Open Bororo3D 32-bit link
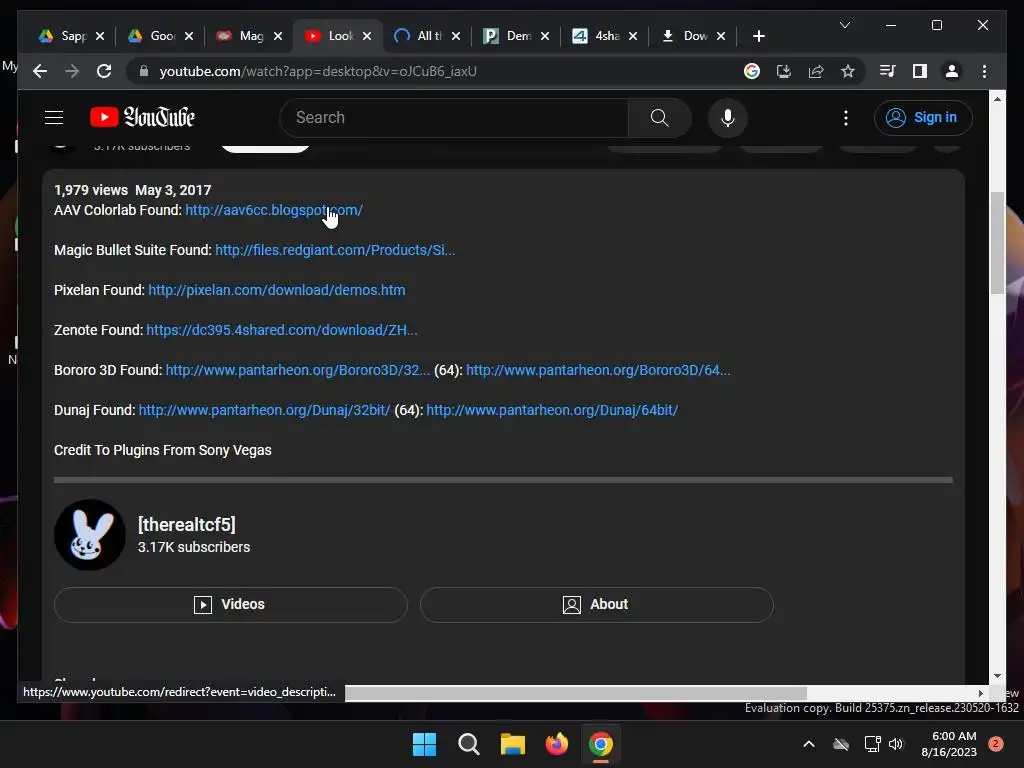Image resolution: width=1024 pixels, height=768 pixels. tap(297, 370)
